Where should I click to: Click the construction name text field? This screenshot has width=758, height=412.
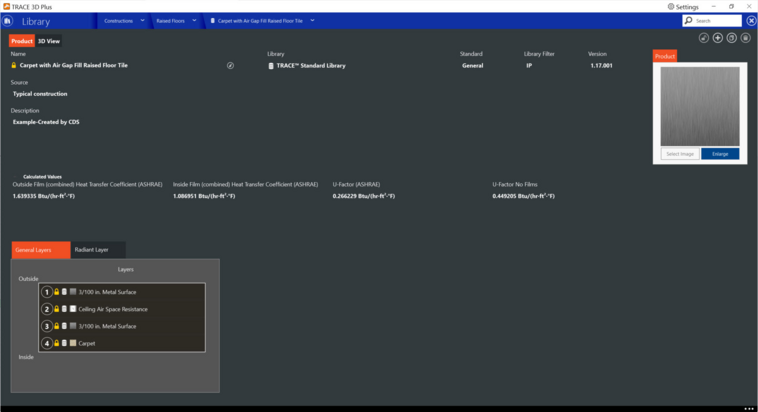(73, 65)
